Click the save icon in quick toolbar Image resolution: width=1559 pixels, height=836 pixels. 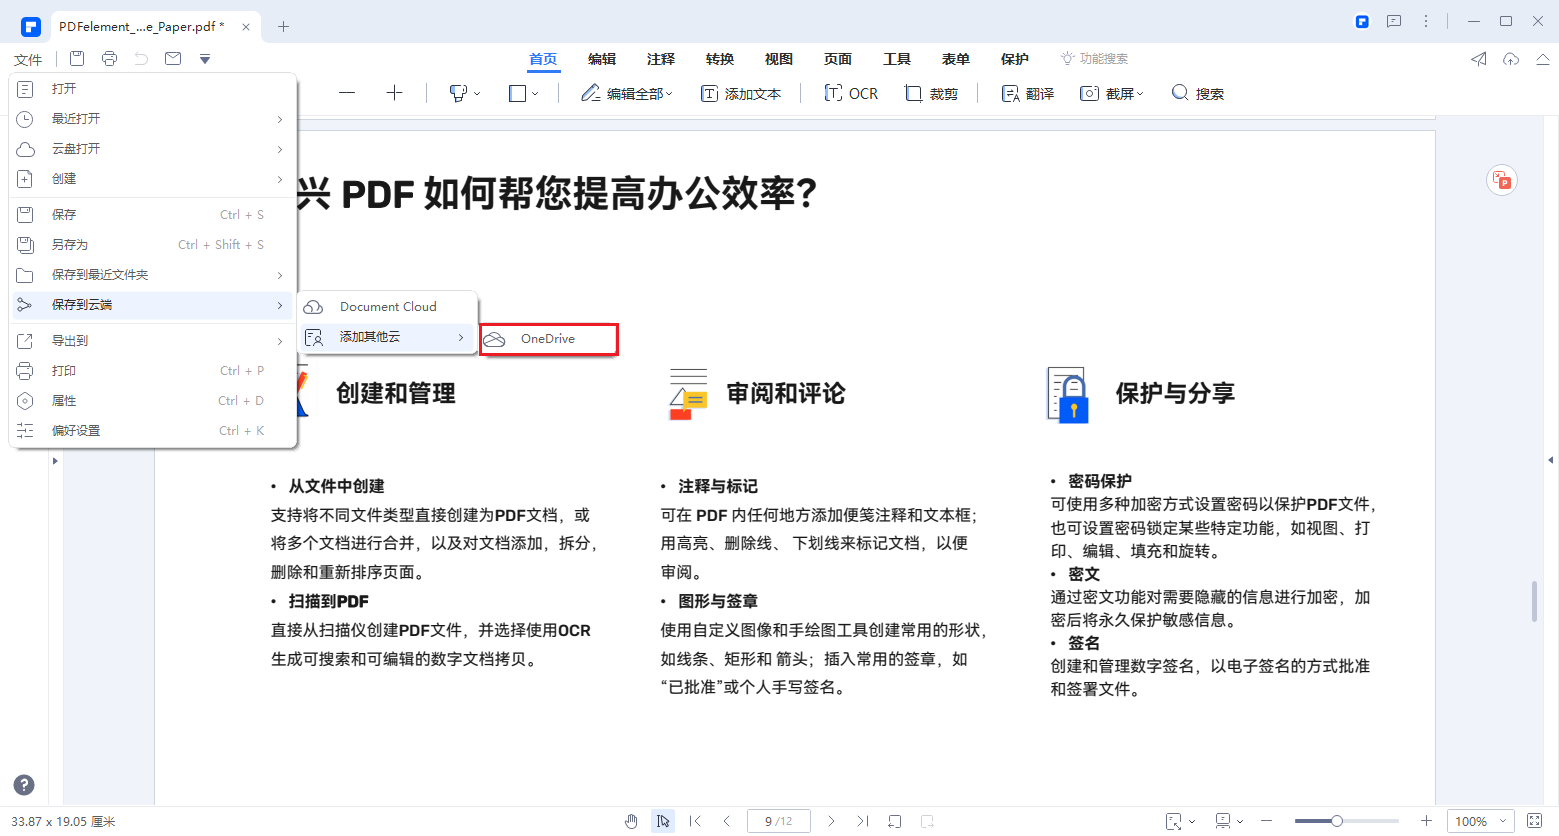coord(77,59)
